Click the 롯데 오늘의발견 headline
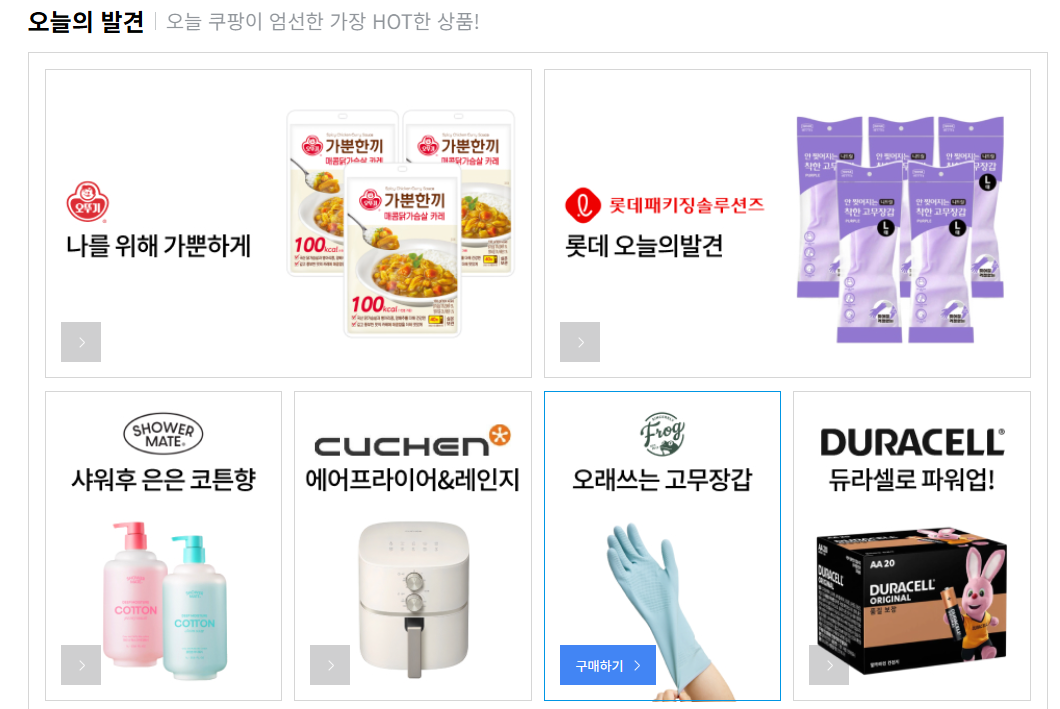 pyautogui.click(x=644, y=246)
